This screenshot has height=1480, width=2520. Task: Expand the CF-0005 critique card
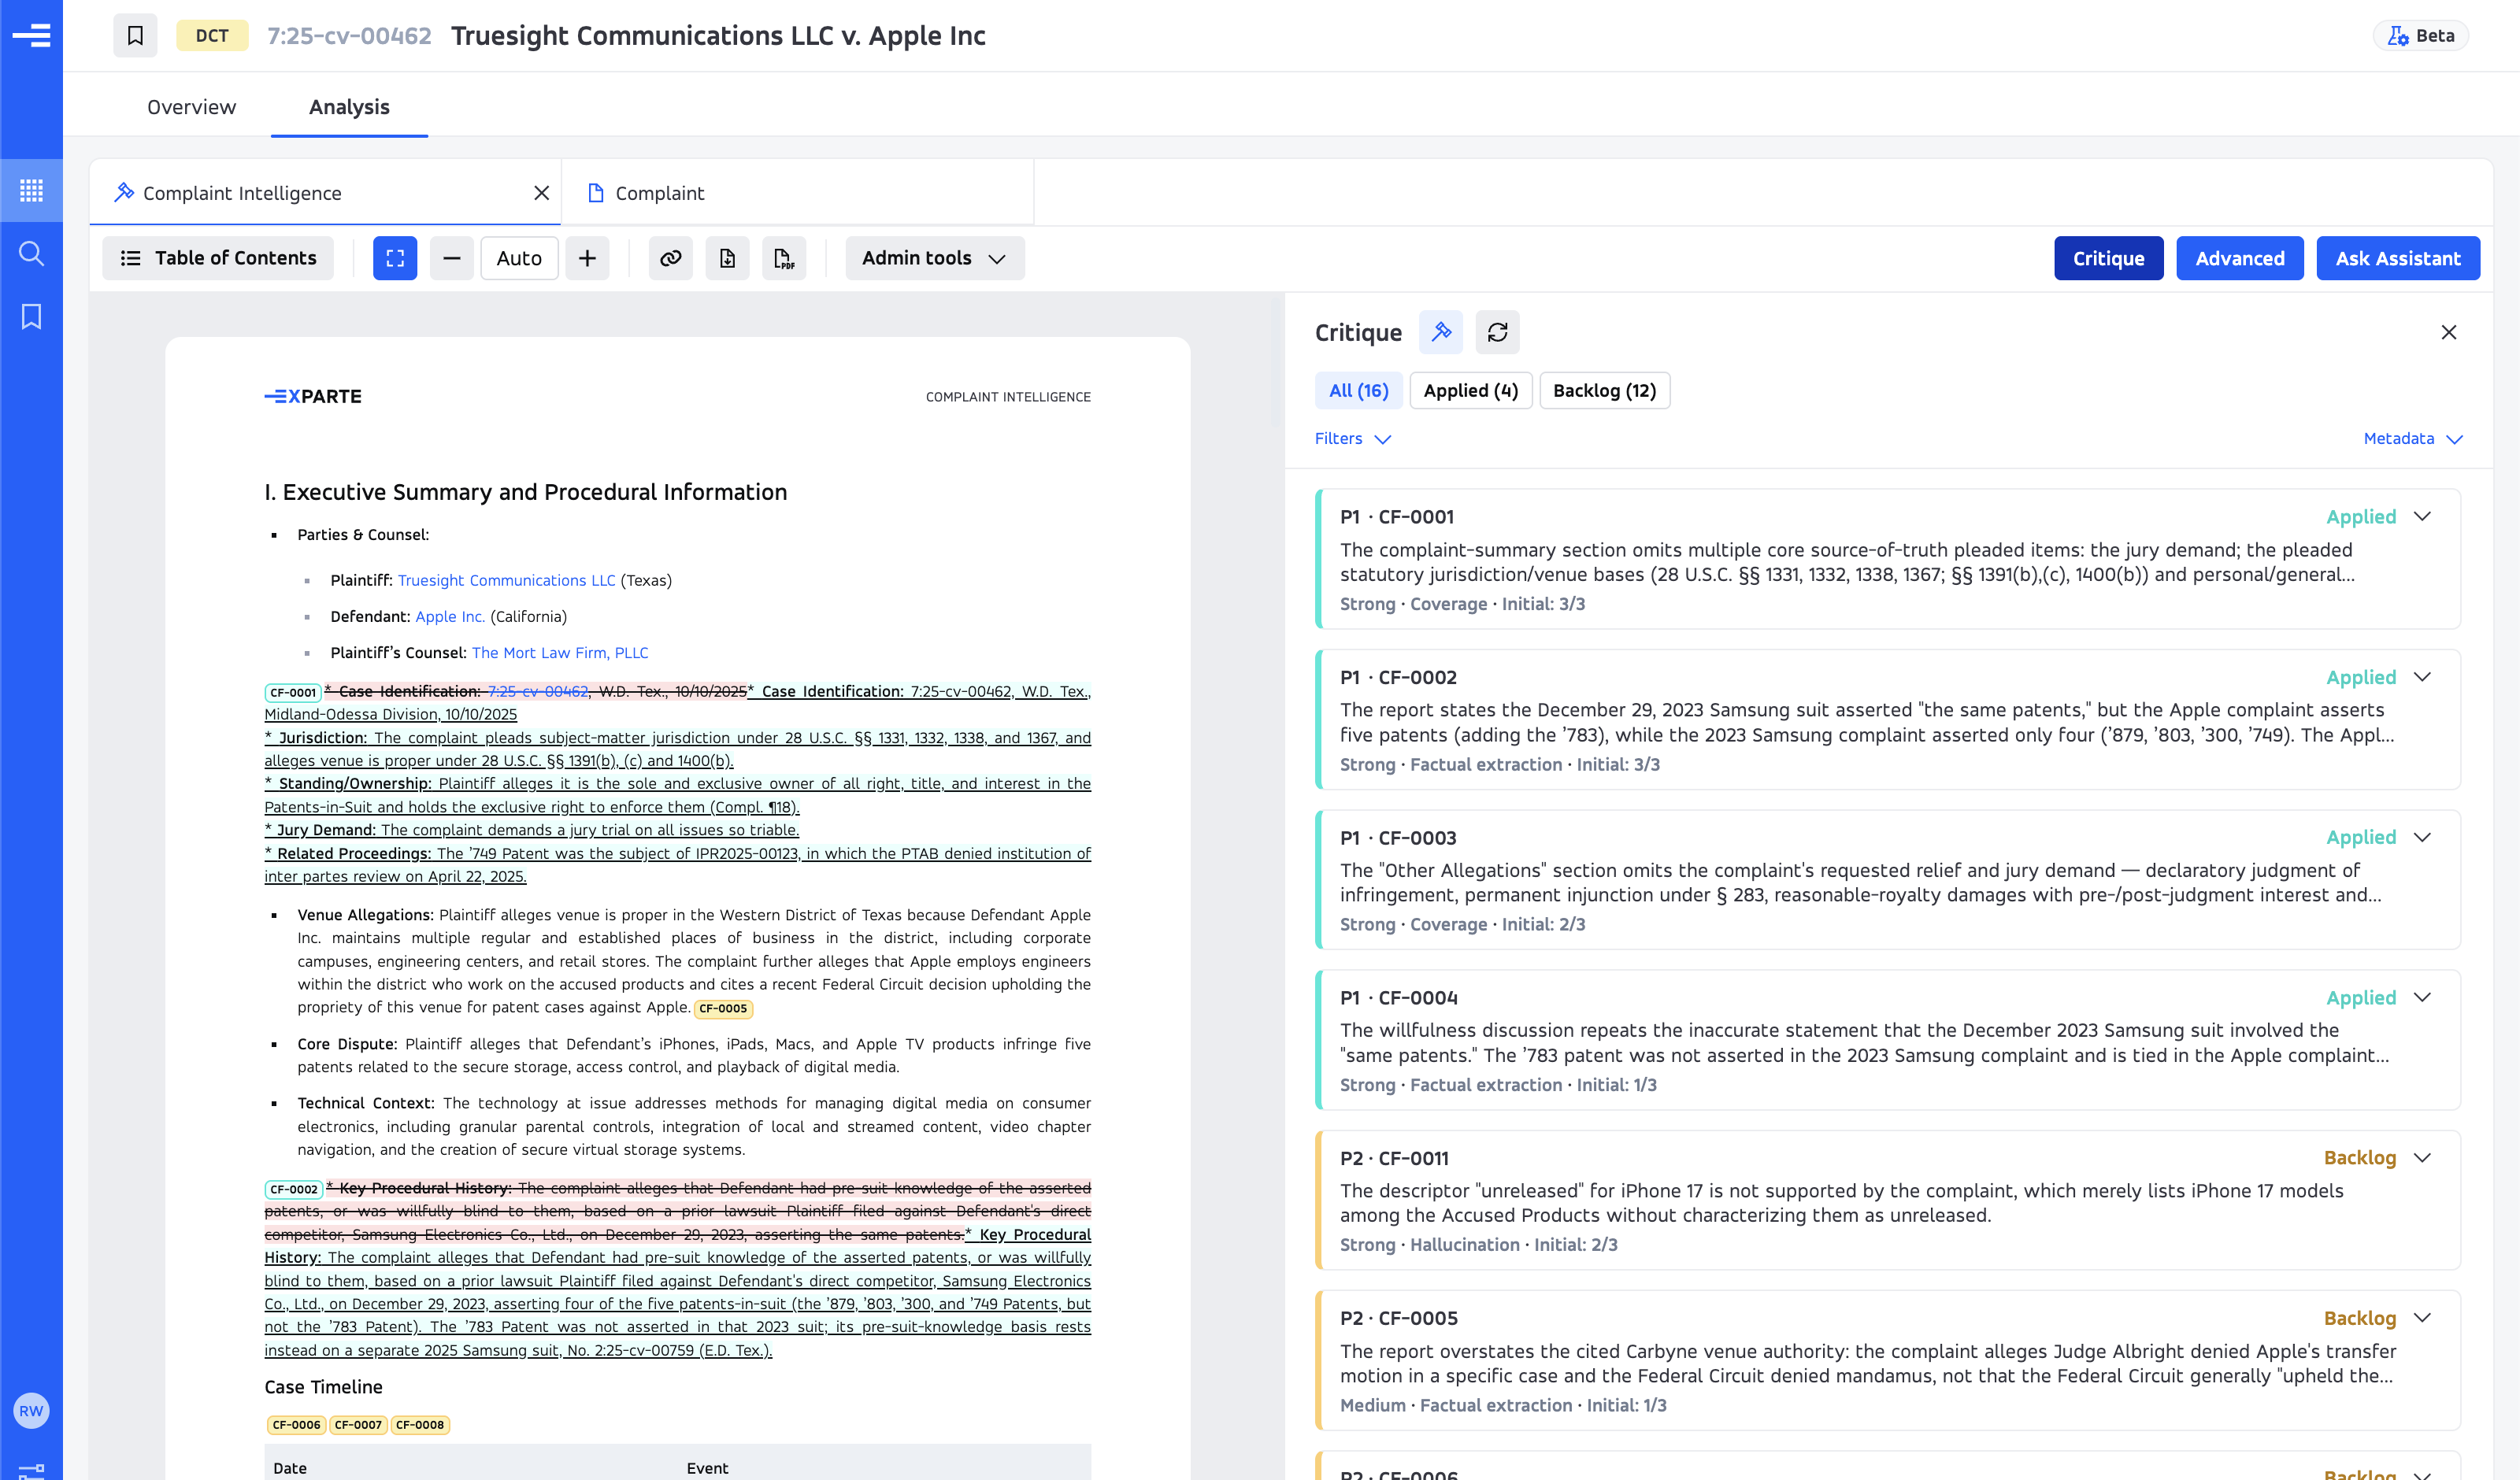coord(2422,1317)
